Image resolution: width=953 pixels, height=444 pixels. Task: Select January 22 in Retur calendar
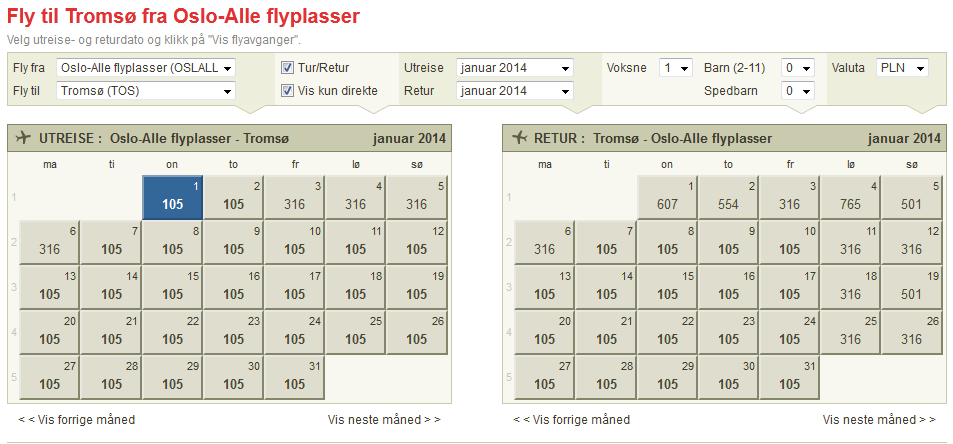tap(667, 332)
